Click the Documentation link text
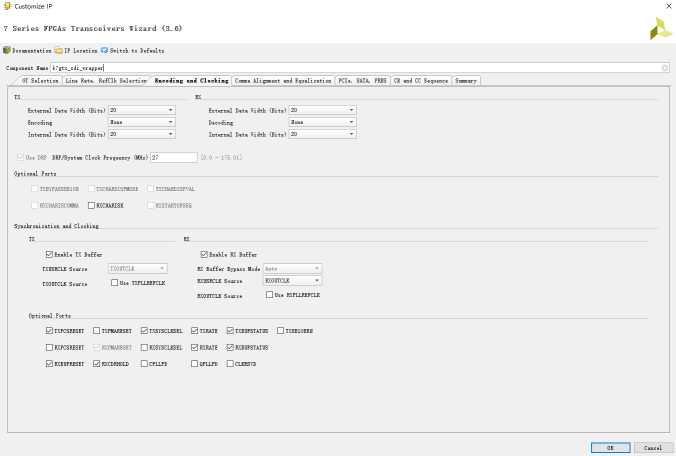The width and height of the screenshot is (676, 456). pos(31,51)
